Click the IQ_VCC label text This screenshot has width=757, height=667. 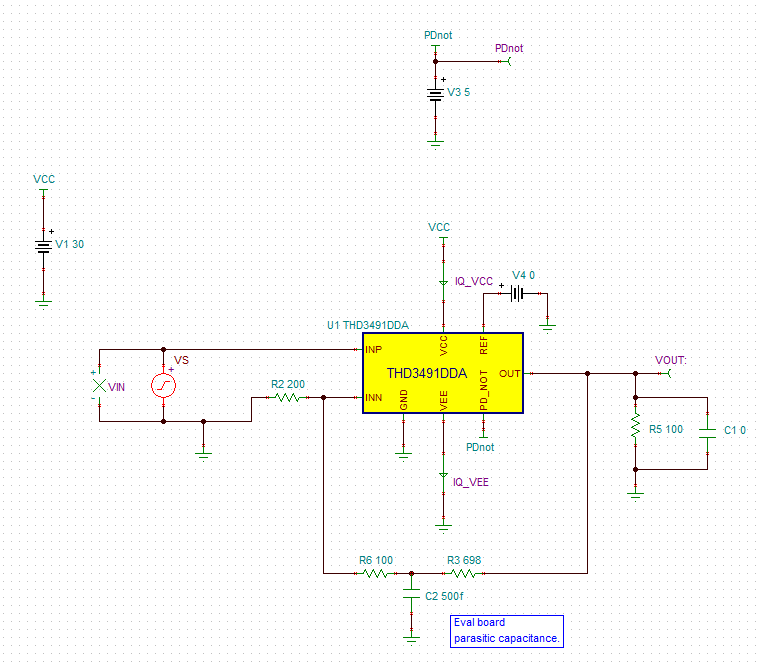(x=474, y=281)
